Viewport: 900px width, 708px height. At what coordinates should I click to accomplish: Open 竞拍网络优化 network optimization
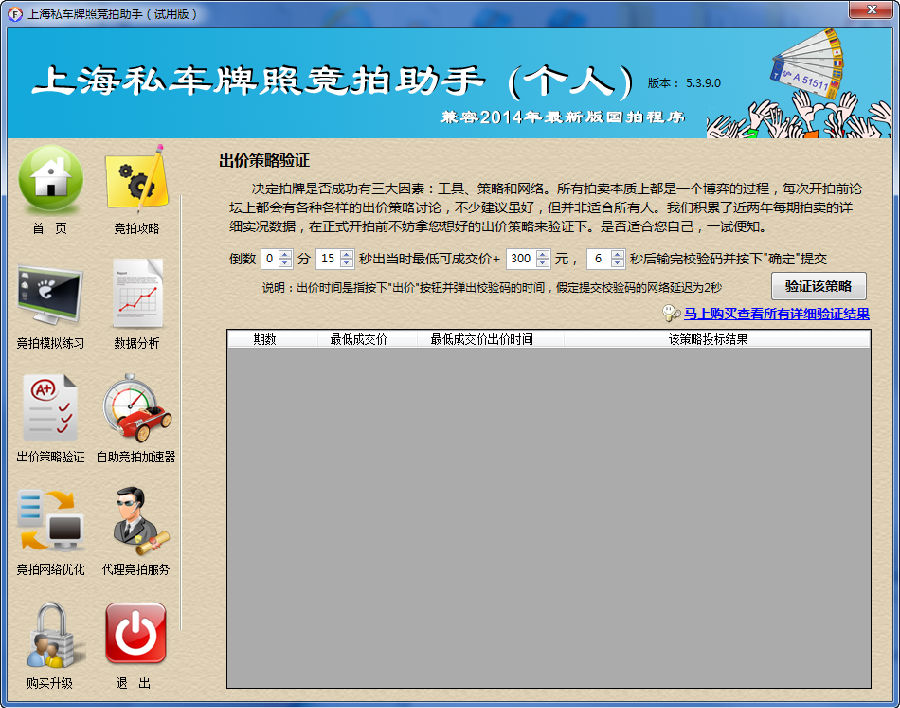click(x=50, y=521)
